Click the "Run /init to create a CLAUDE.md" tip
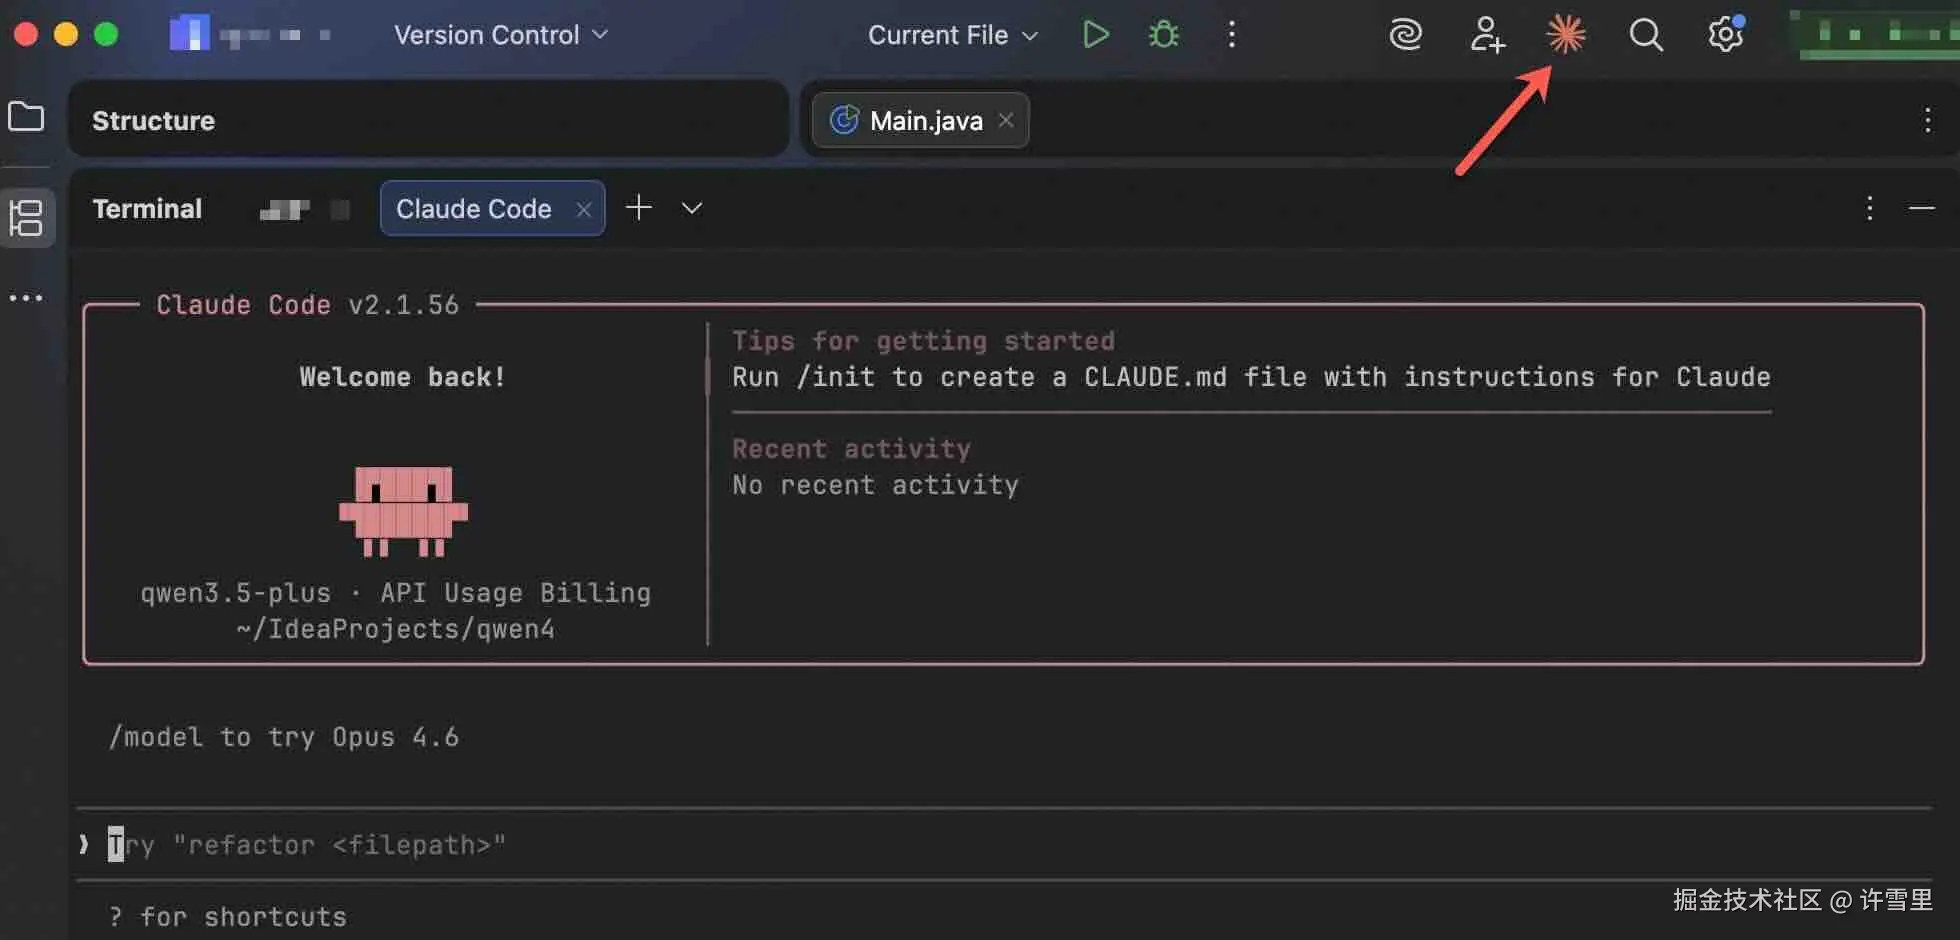 (x=1251, y=377)
